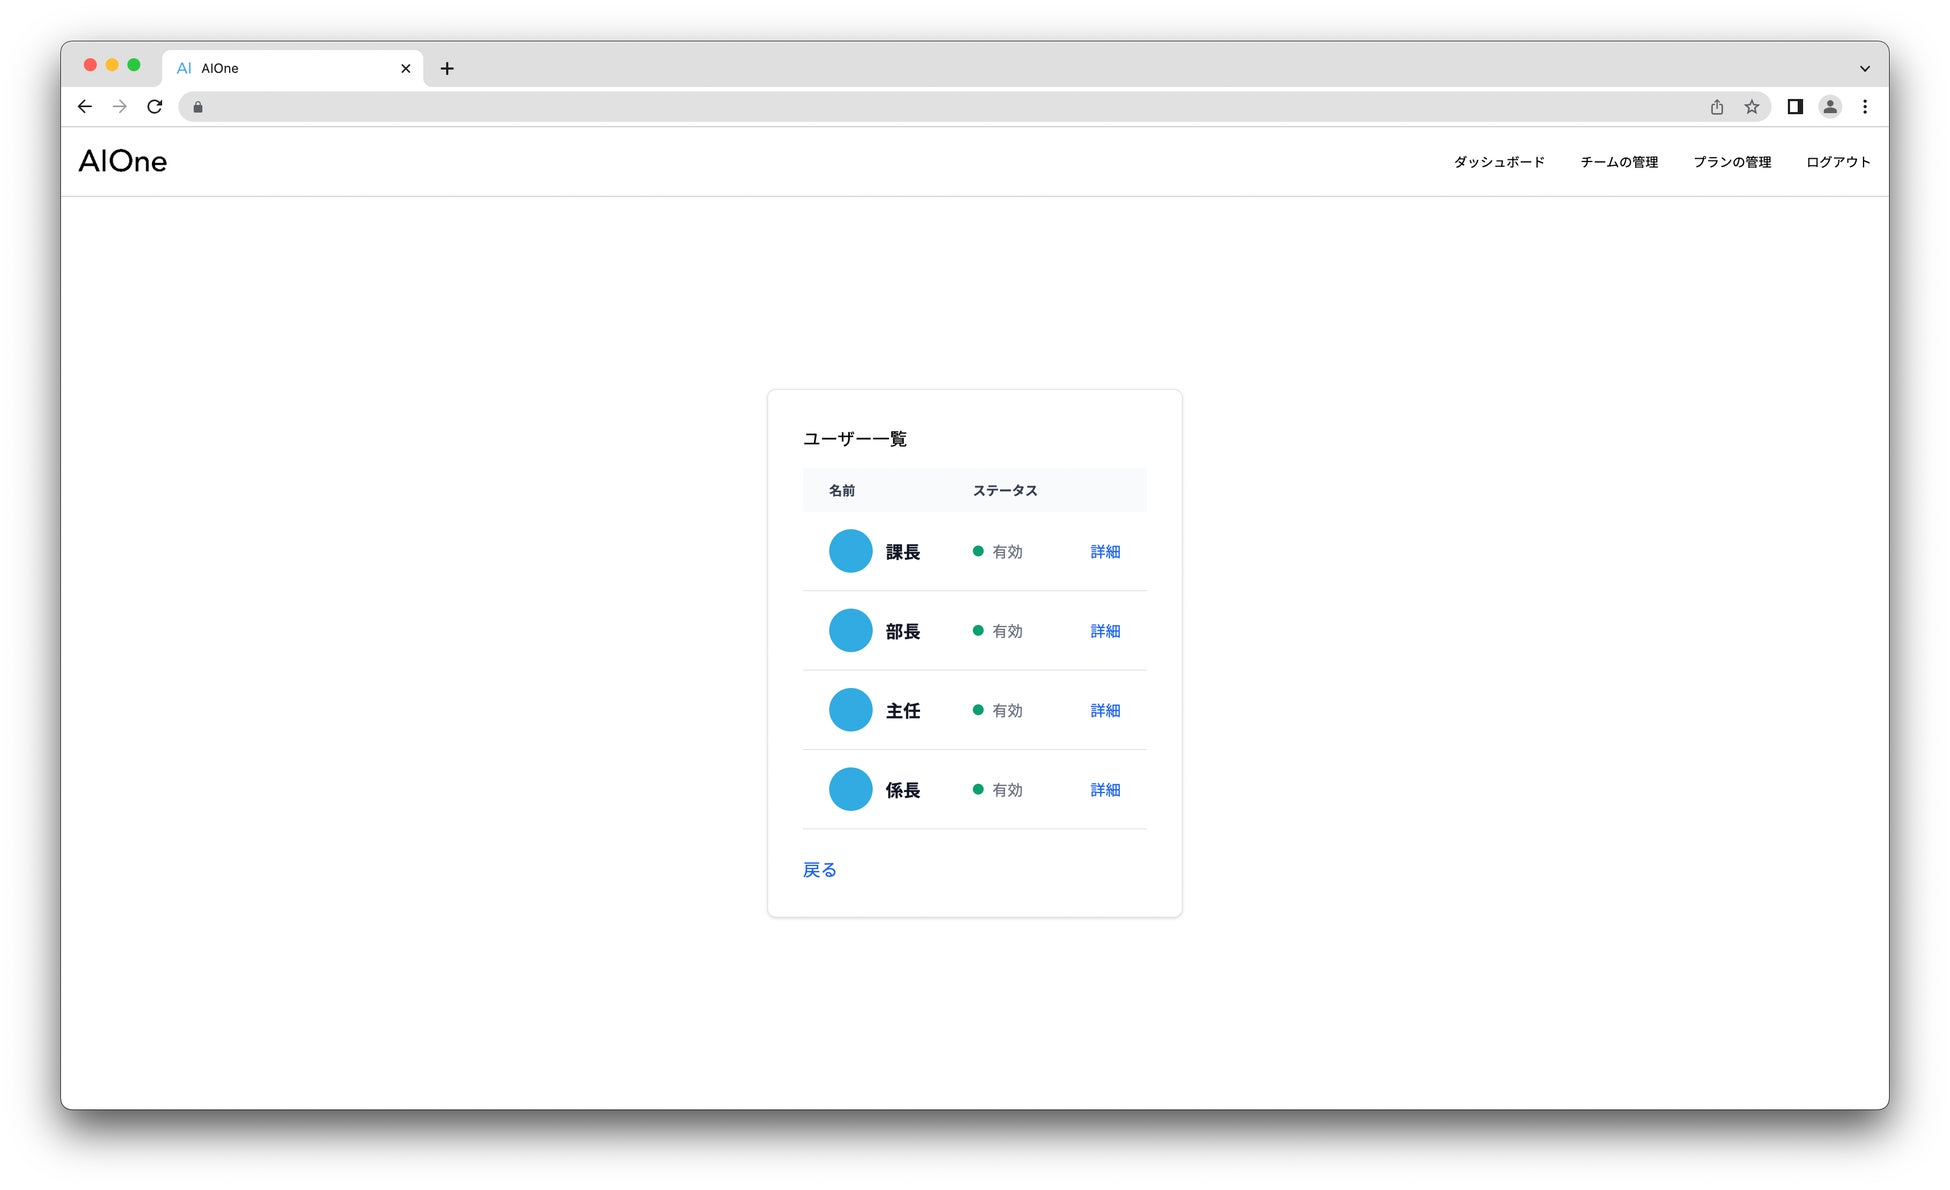Open プランの管理 navigation item
The image size is (1950, 1190).
point(1732,162)
